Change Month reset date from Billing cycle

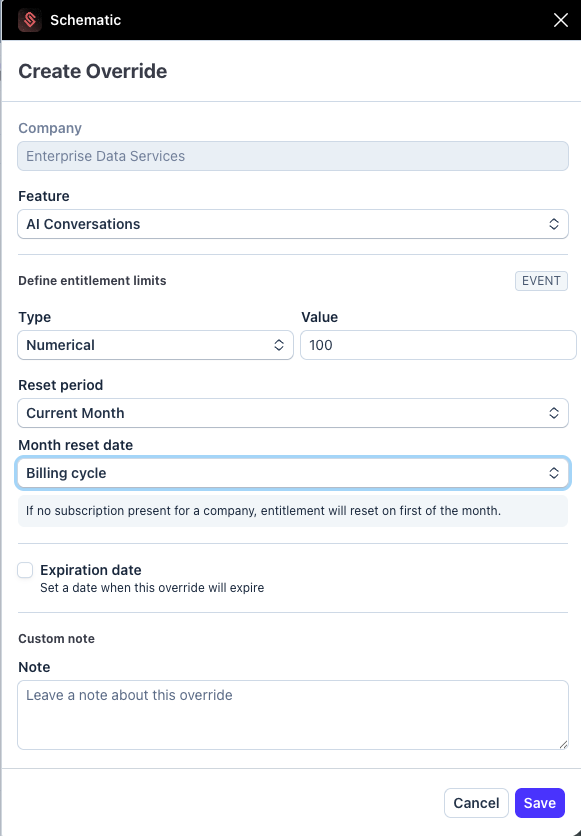291,473
